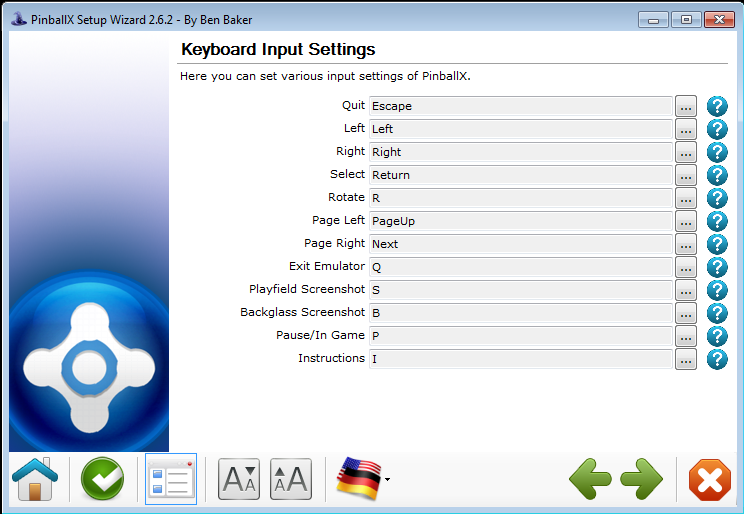Viewport: 744px width, 514px height.
Task: Browse key for Left with the ... button
Action: [x=686, y=129]
